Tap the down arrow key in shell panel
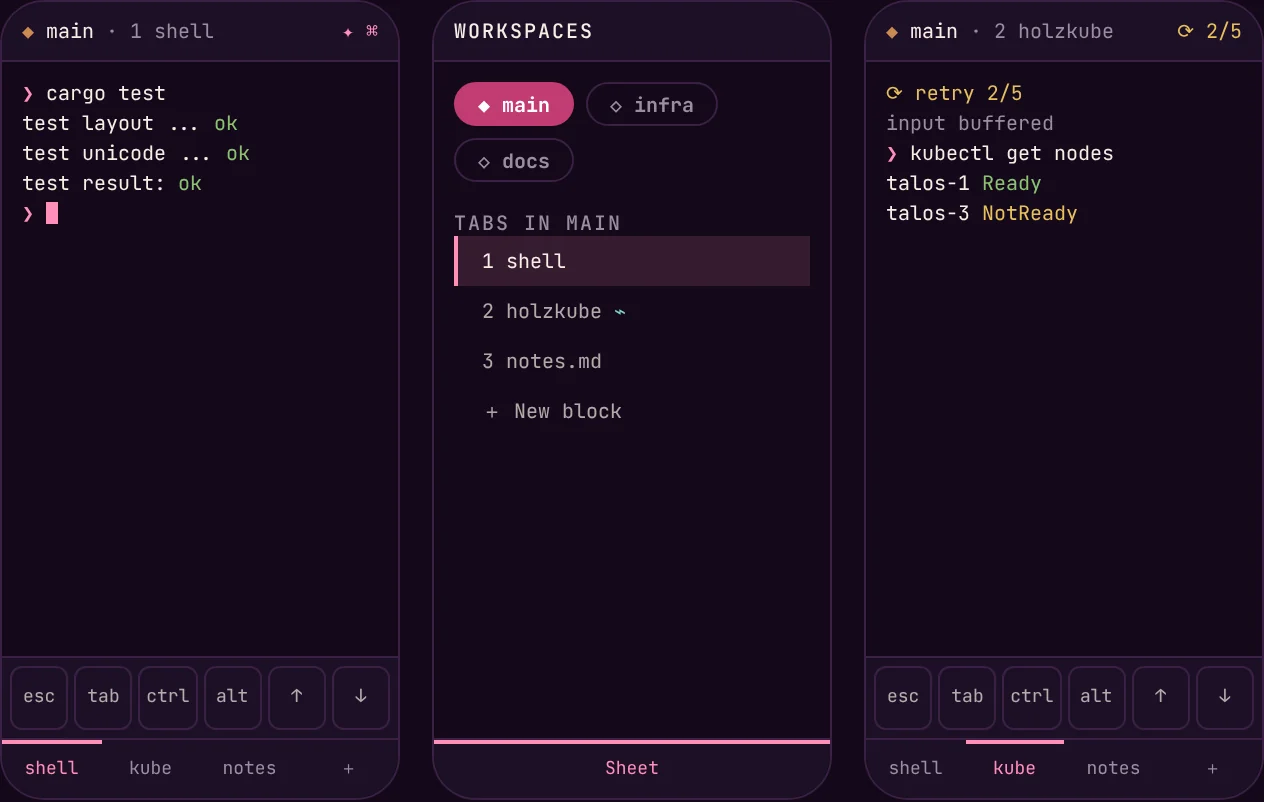This screenshot has width=1264, height=802. pyautogui.click(x=361, y=697)
